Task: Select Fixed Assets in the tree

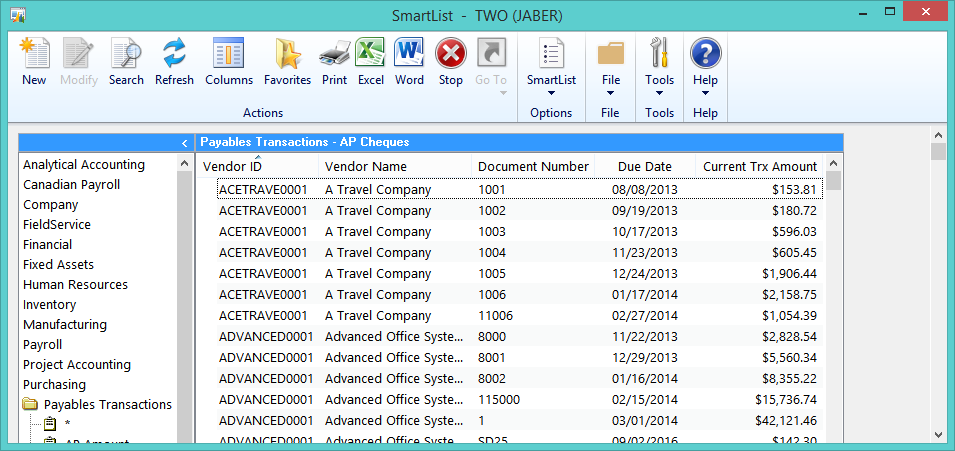Action: [x=58, y=265]
